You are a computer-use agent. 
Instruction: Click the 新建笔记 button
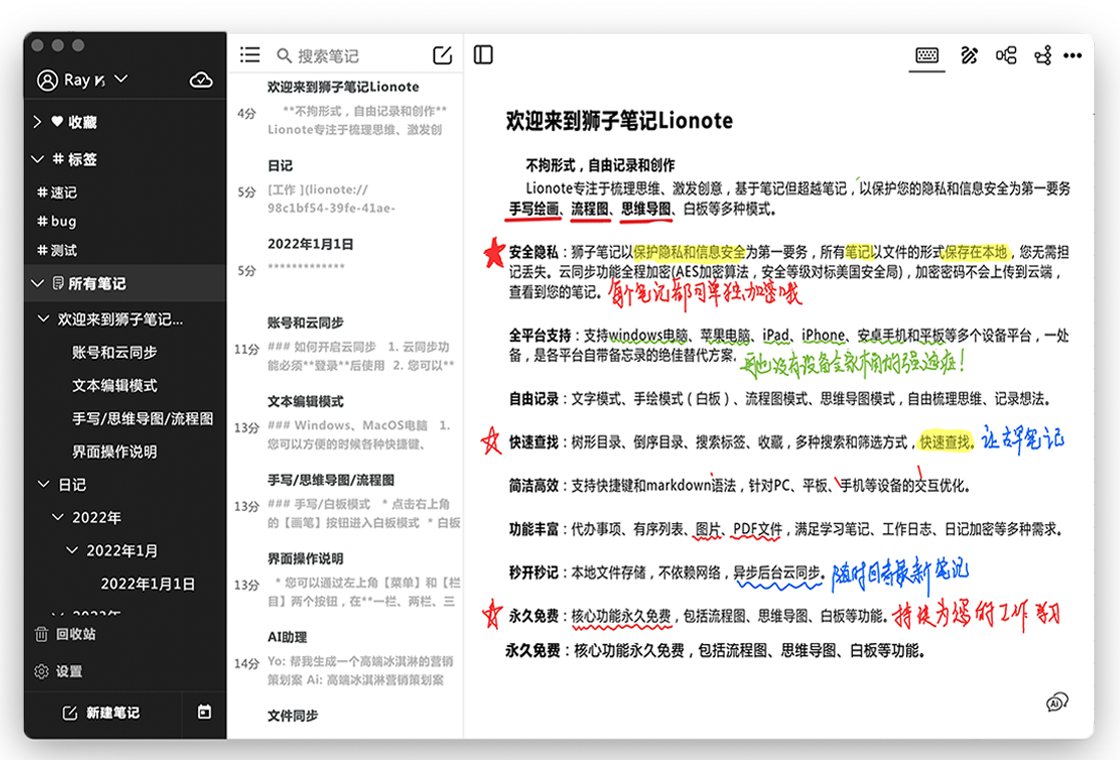[101, 712]
